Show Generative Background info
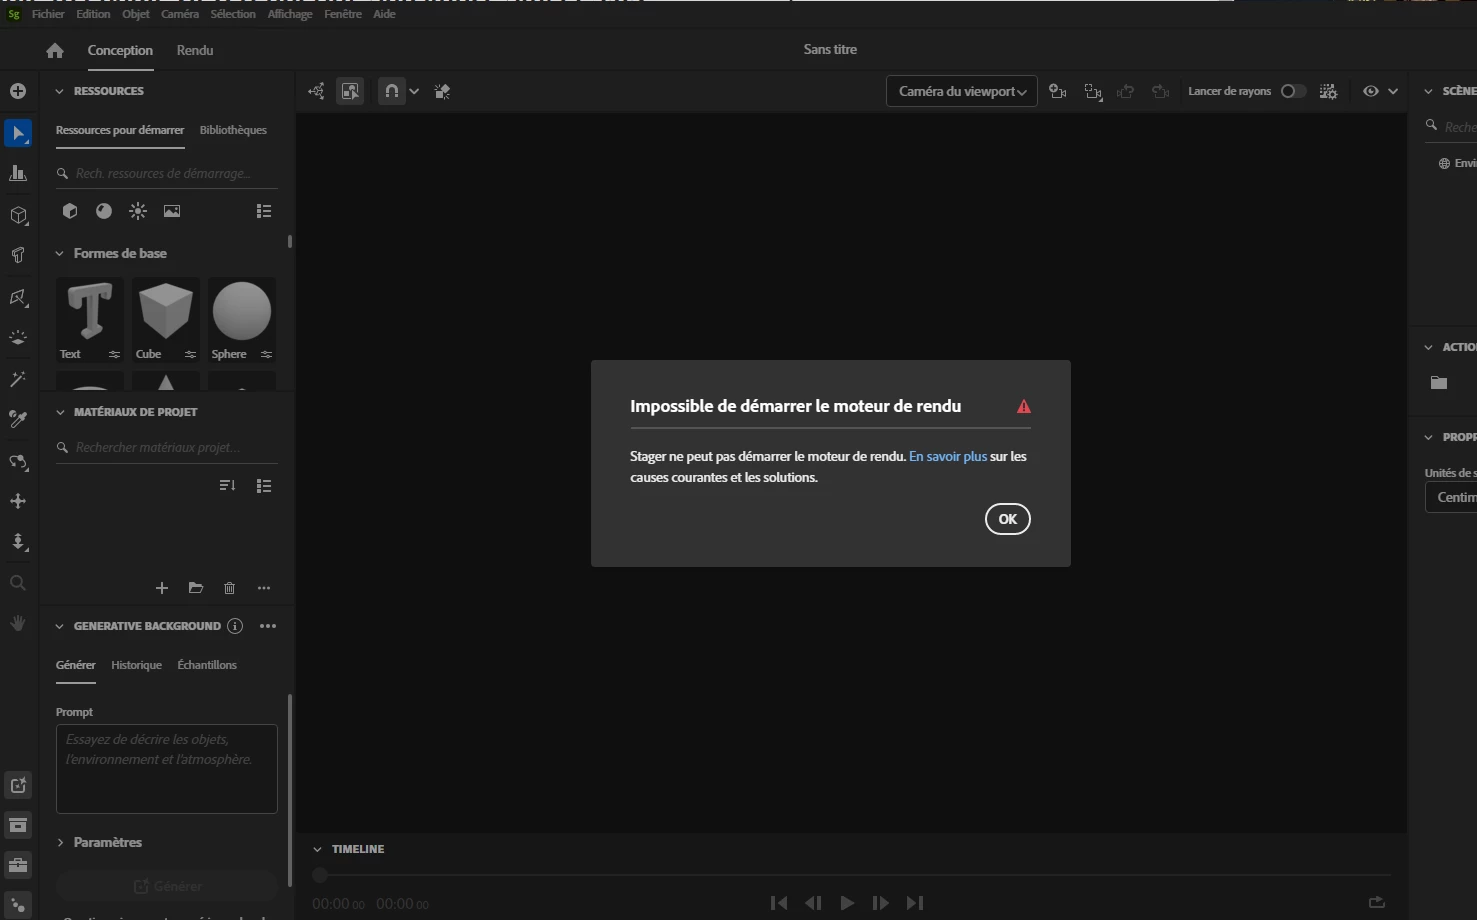This screenshot has height=920, width=1477. 235,626
